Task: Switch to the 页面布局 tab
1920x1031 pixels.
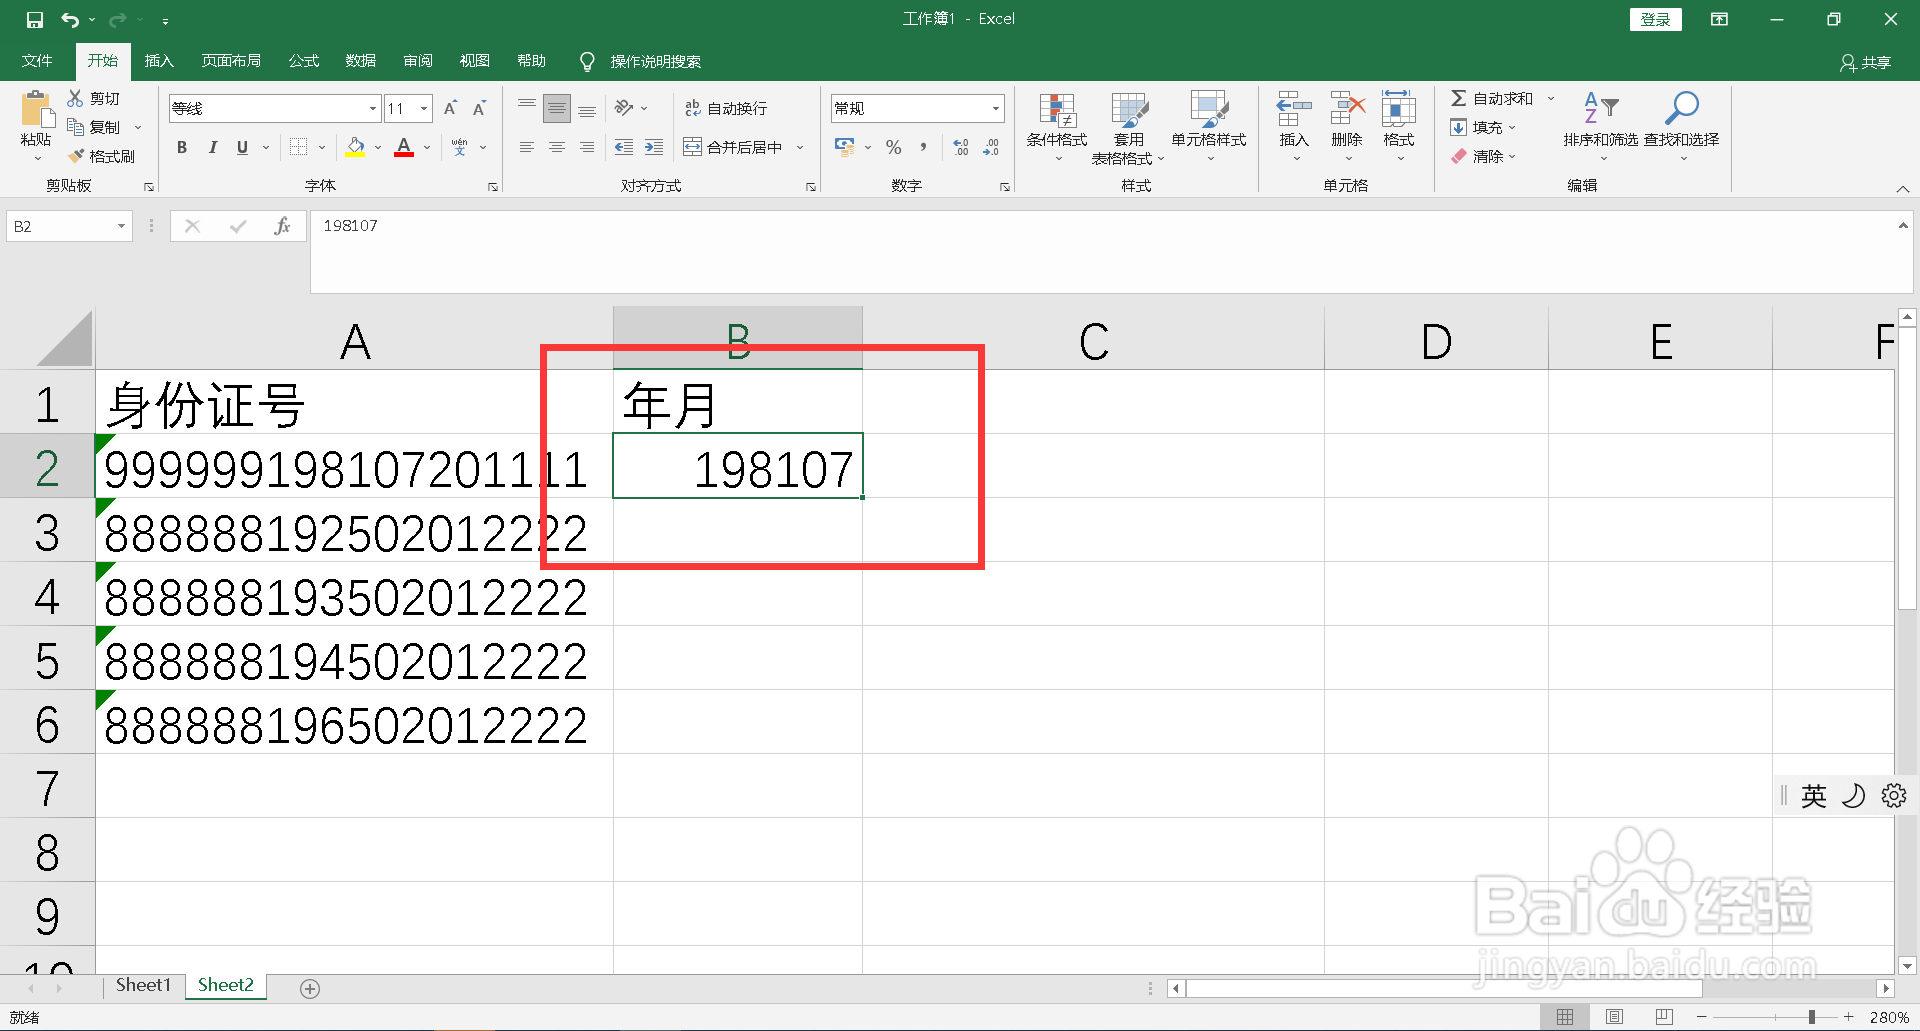Action: point(231,61)
